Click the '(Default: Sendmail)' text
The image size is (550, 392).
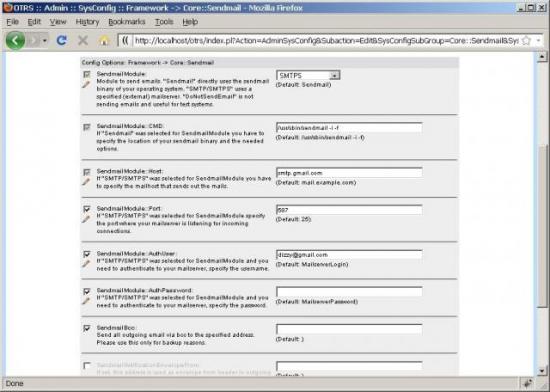point(303,85)
